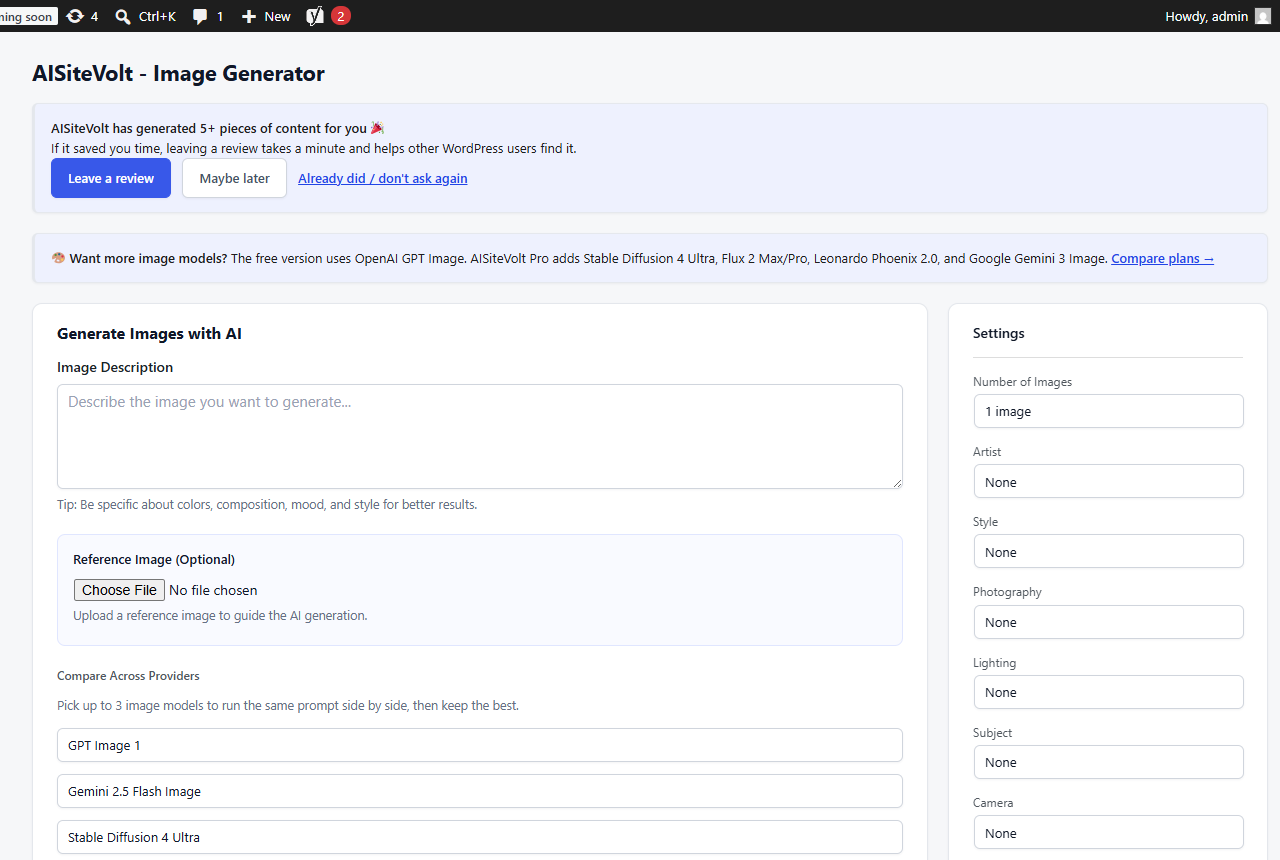Select the Stable Diffusion 4 Ultra model option
Viewport: 1280px width, 860px height.
click(x=480, y=837)
